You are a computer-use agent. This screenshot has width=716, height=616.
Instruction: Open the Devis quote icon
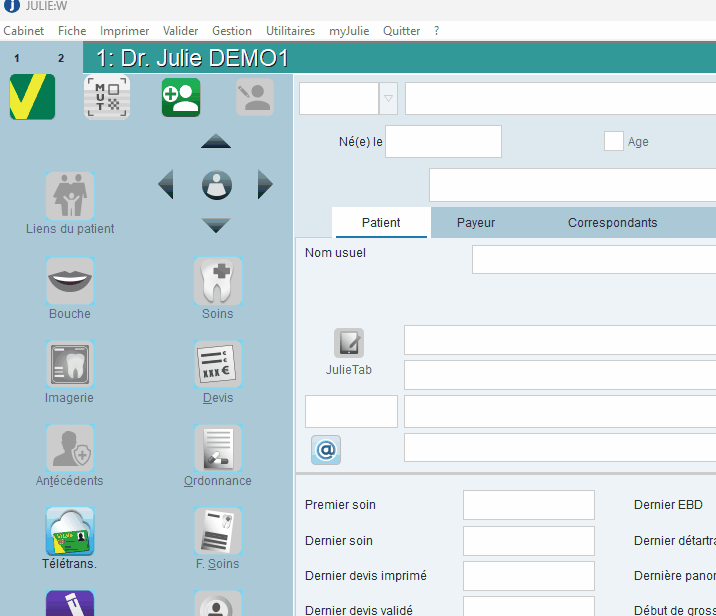(x=218, y=364)
